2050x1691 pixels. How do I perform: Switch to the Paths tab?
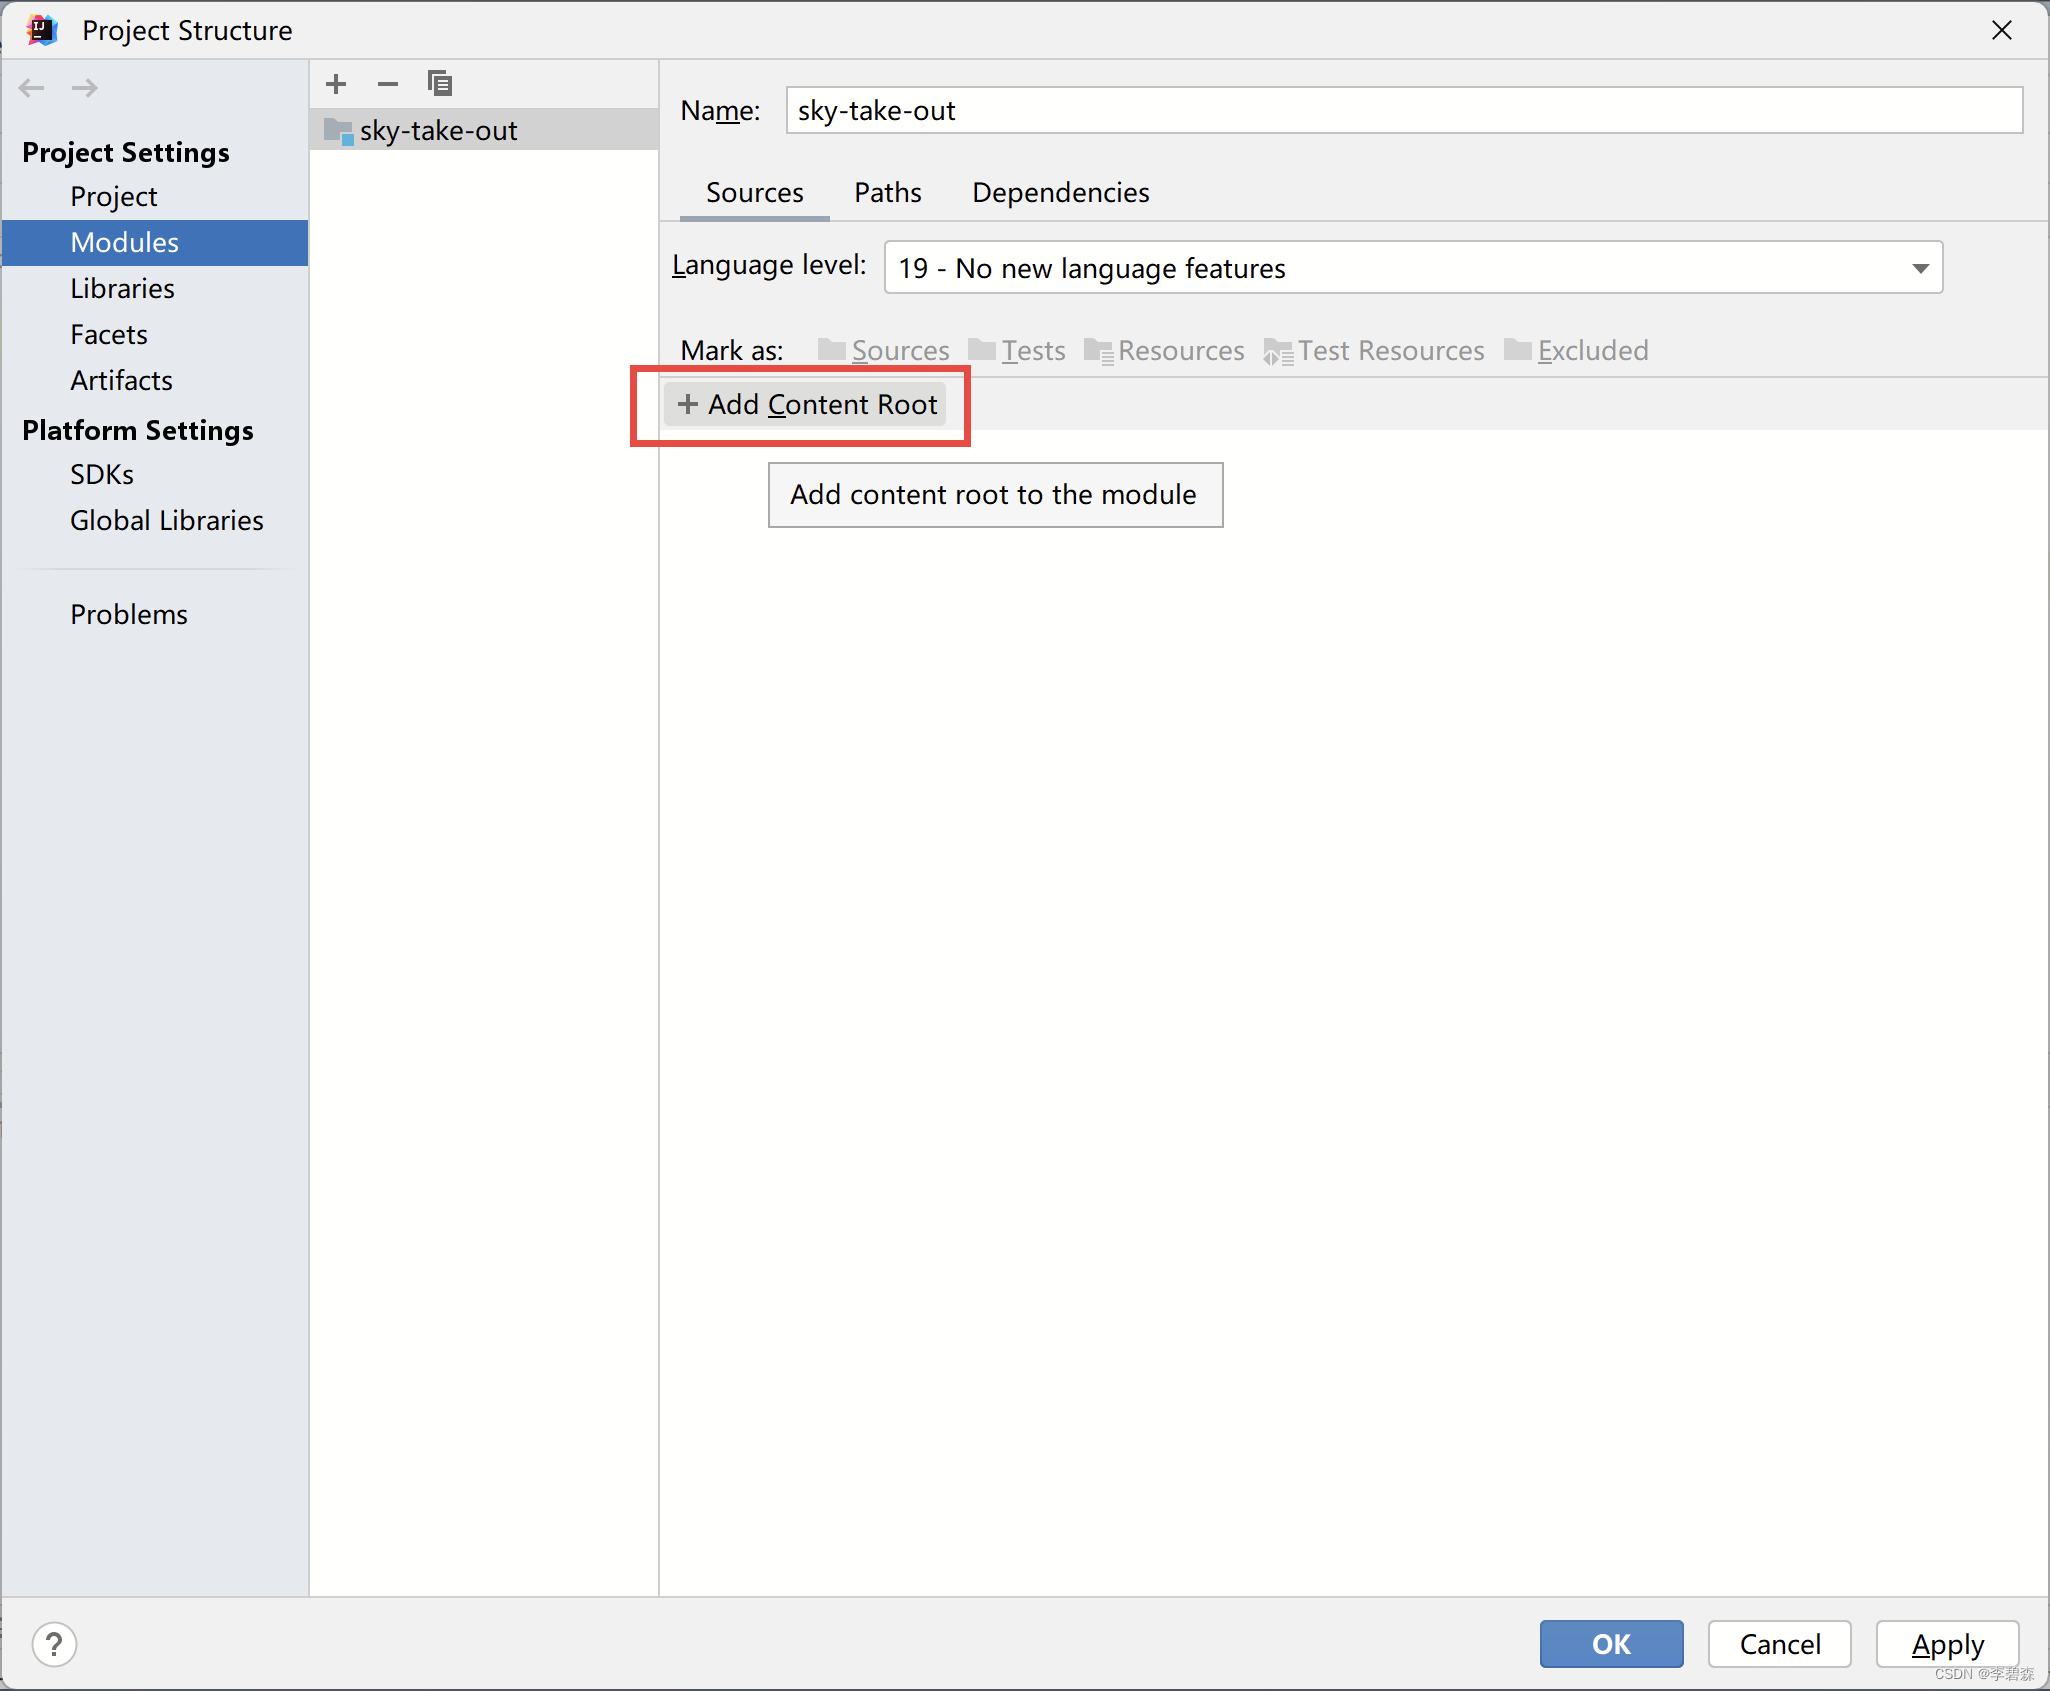(x=888, y=192)
